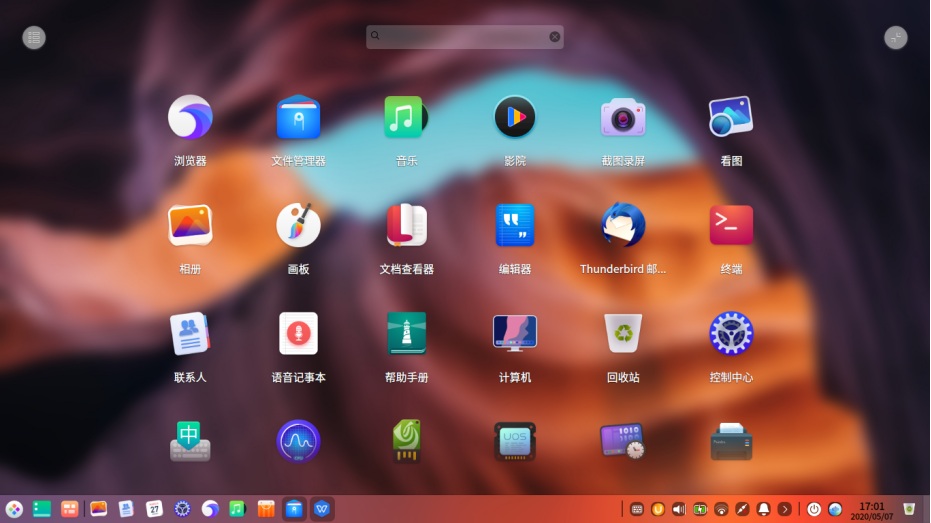Click the launcher button in the dock
The height and width of the screenshot is (523, 931).
tap(14, 509)
